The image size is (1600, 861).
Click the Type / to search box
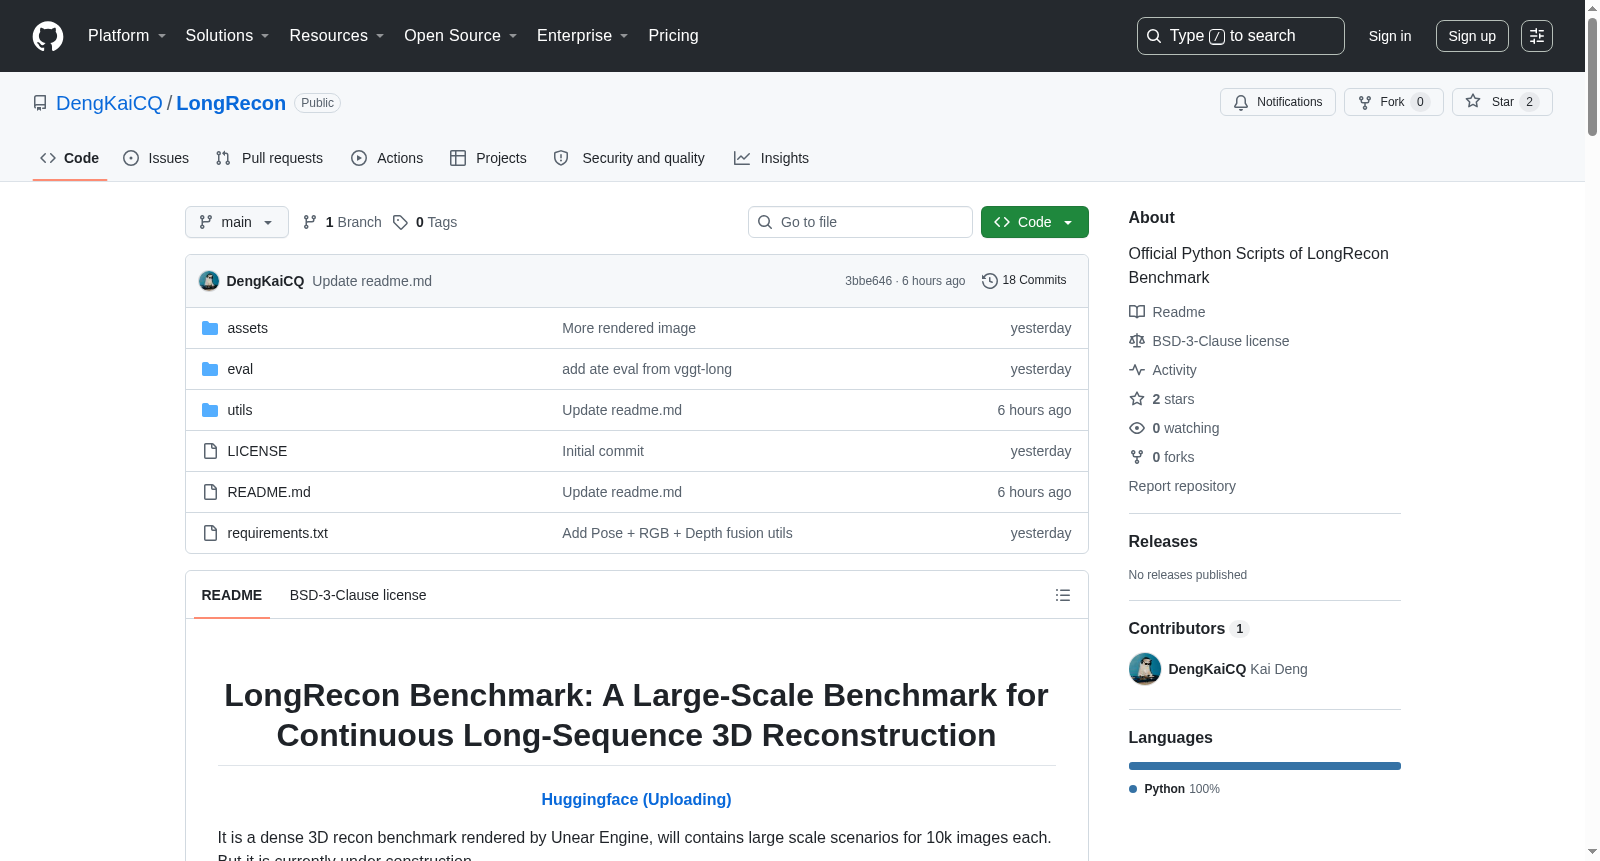[1241, 36]
